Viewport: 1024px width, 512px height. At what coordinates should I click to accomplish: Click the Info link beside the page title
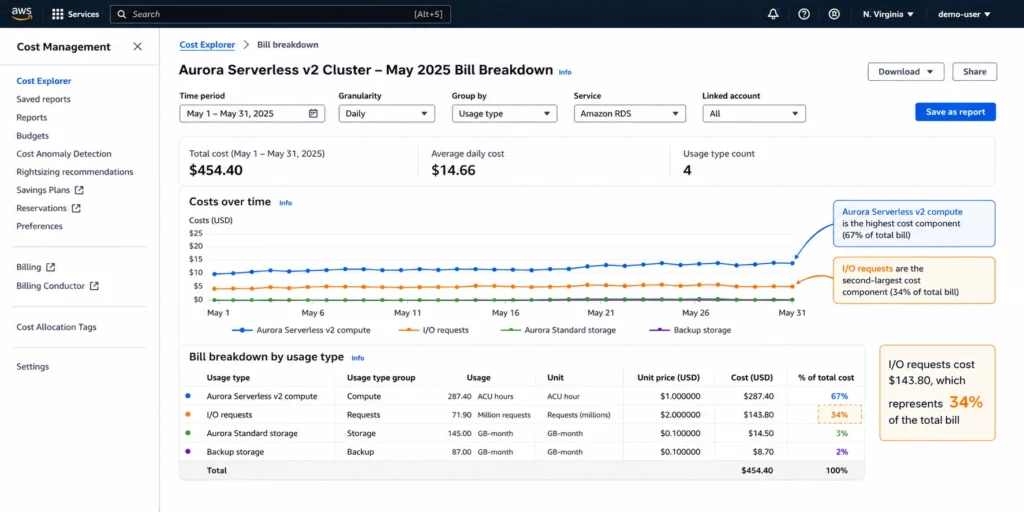click(x=565, y=72)
